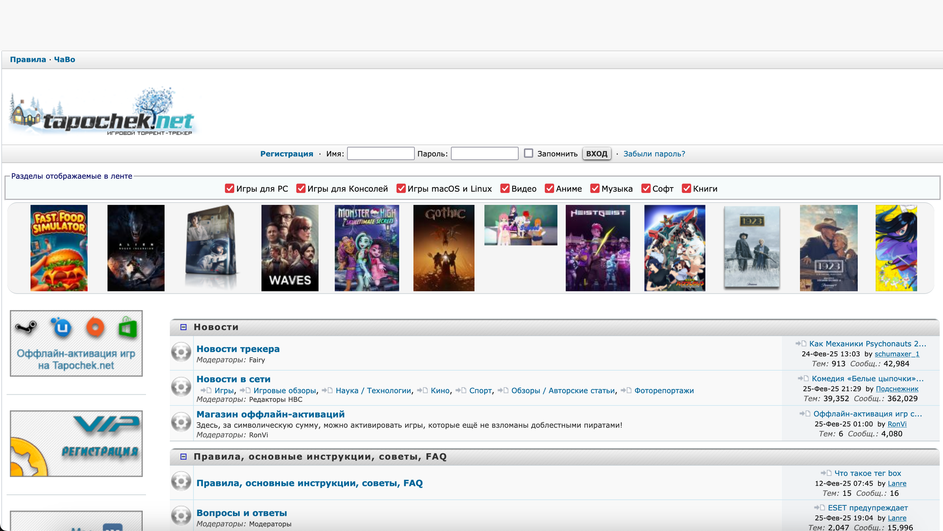
Task: Click the Регистрация link
Action: pyautogui.click(x=286, y=154)
